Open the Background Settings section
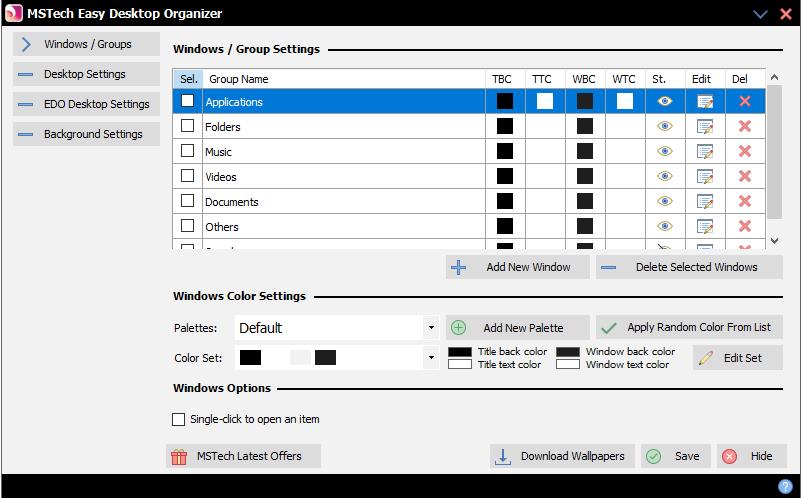 coord(86,134)
